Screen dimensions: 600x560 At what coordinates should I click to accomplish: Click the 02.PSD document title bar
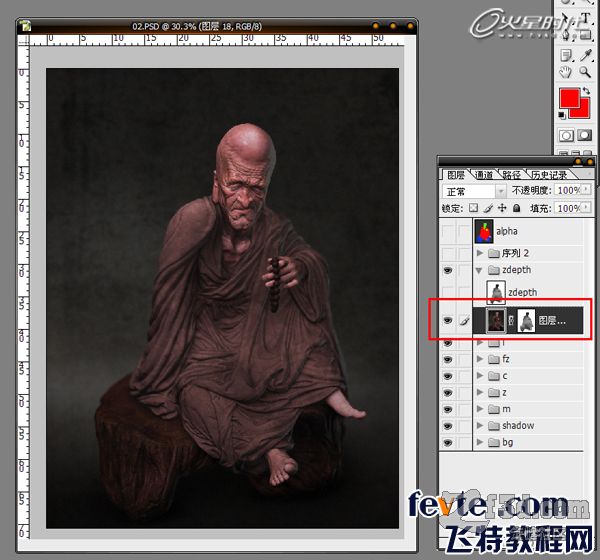[x=217, y=26]
